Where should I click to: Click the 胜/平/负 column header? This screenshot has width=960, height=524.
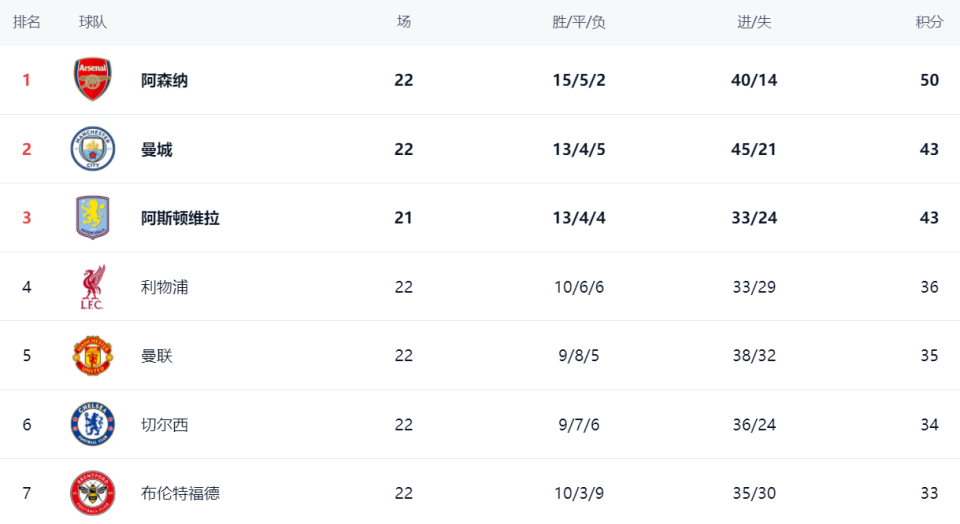click(x=579, y=22)
